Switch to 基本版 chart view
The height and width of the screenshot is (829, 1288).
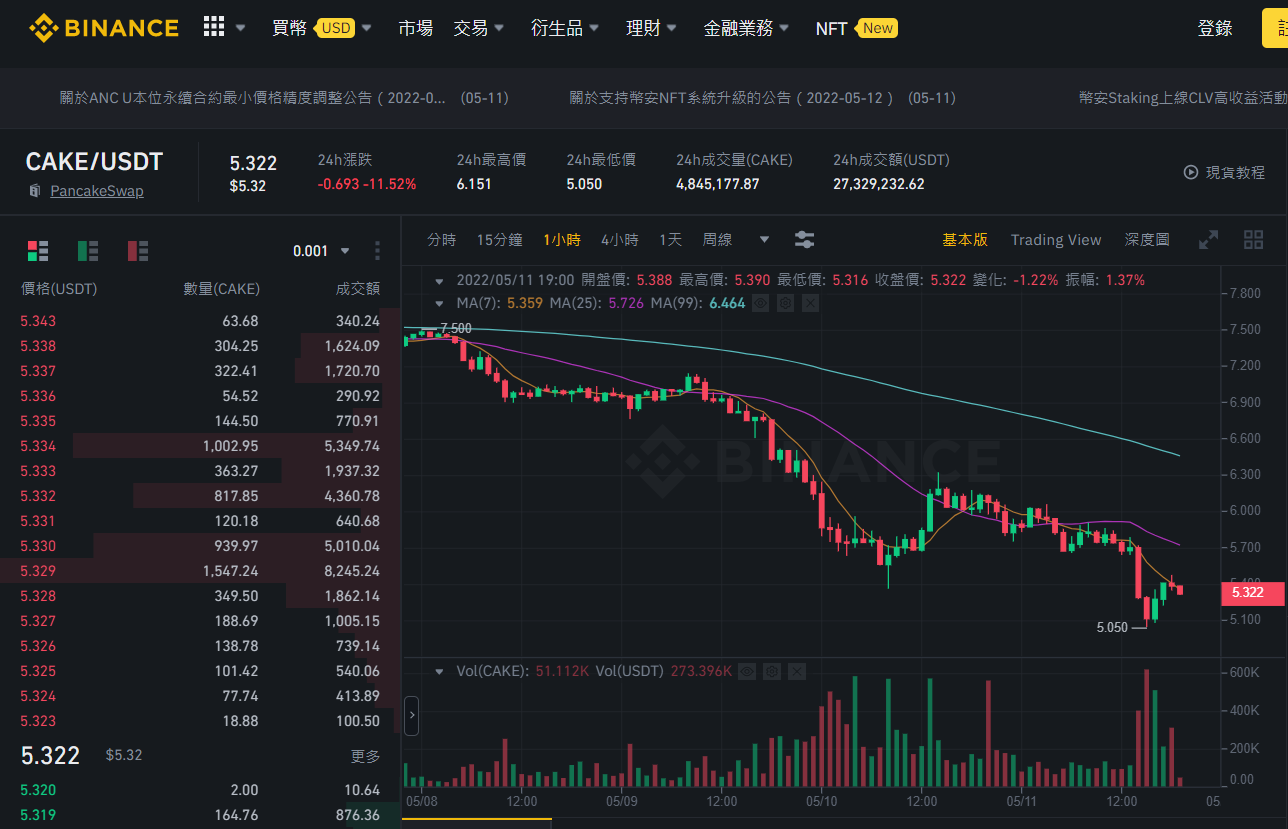tap(965, 240)
